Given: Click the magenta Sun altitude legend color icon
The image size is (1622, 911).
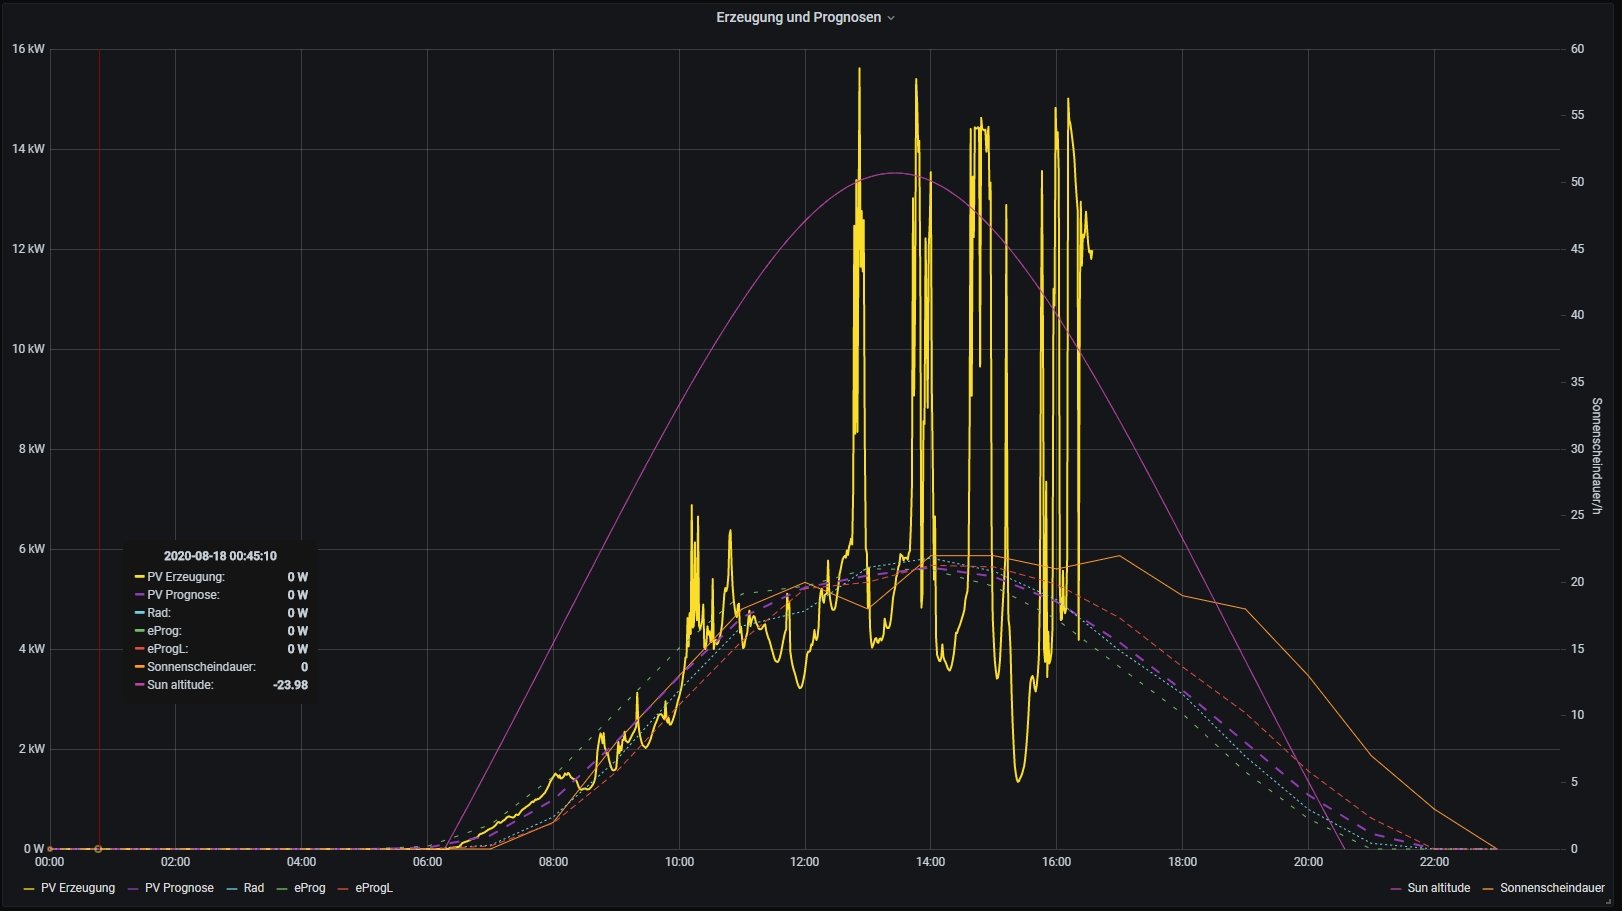Looking at the screenshot, I should point(1396,888).
